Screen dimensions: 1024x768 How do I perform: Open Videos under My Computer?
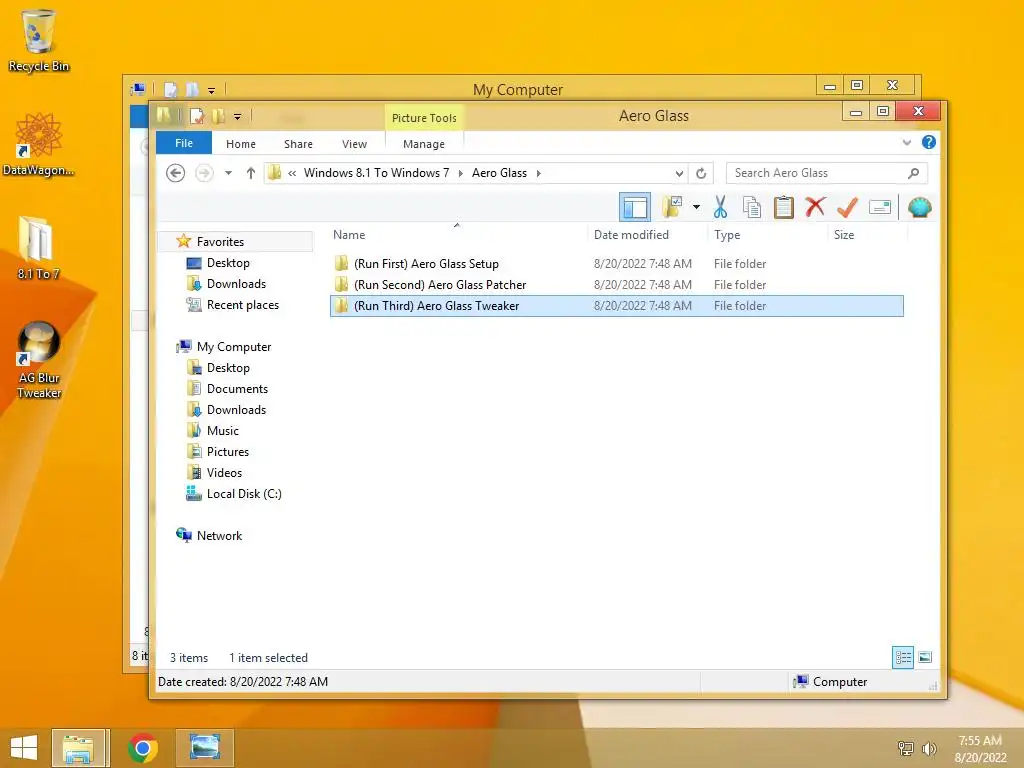[x=224, y=472]
